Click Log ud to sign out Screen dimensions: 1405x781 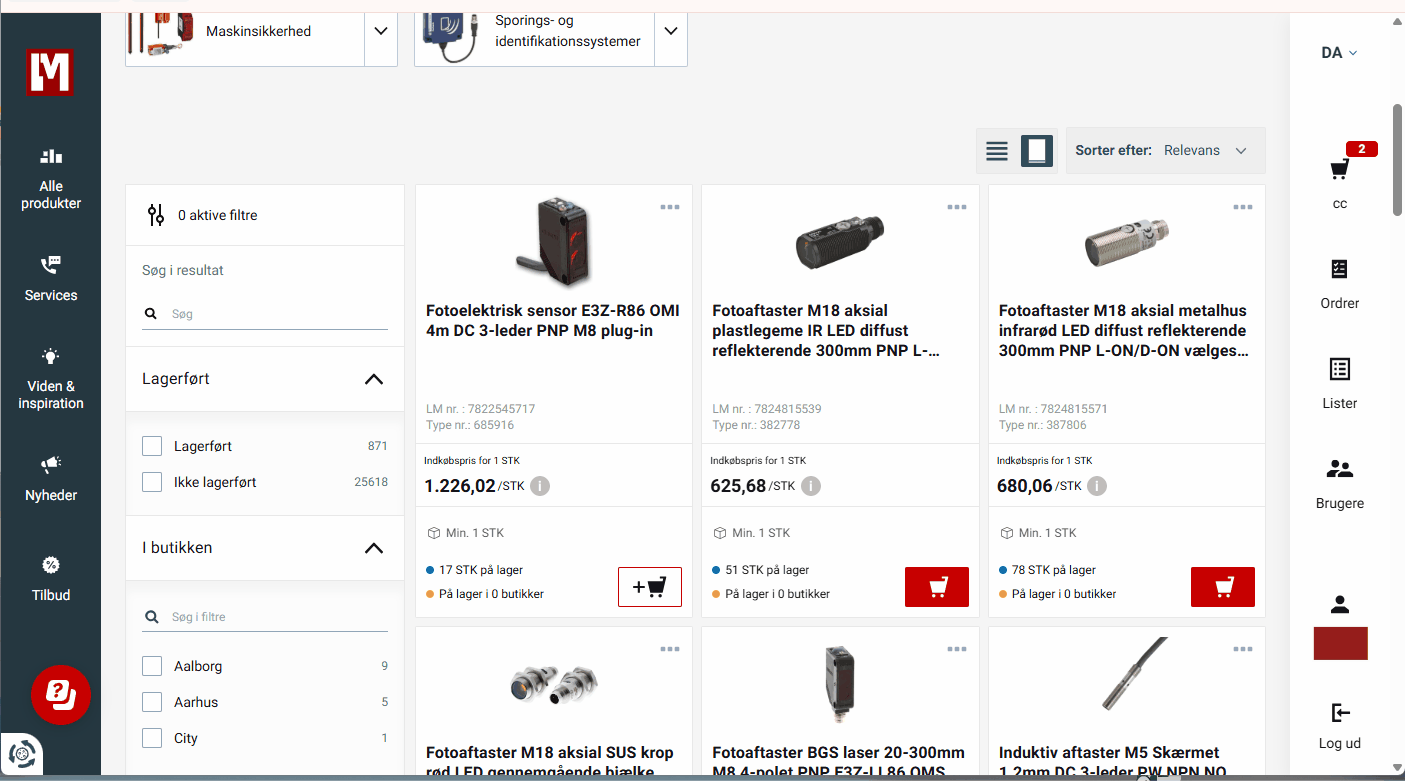(1339, 726)
